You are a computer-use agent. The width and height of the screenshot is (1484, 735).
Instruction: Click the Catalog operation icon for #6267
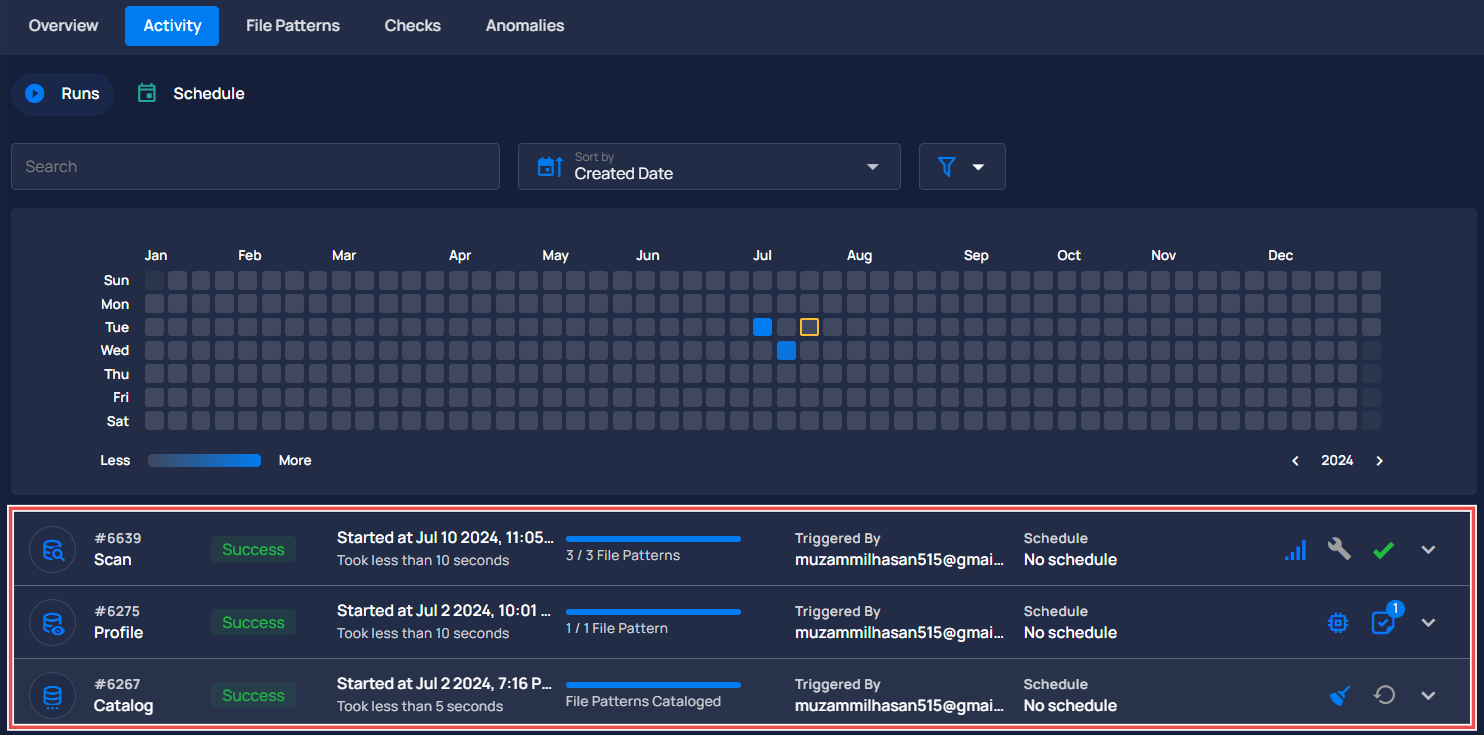click(x=52, y=695)
